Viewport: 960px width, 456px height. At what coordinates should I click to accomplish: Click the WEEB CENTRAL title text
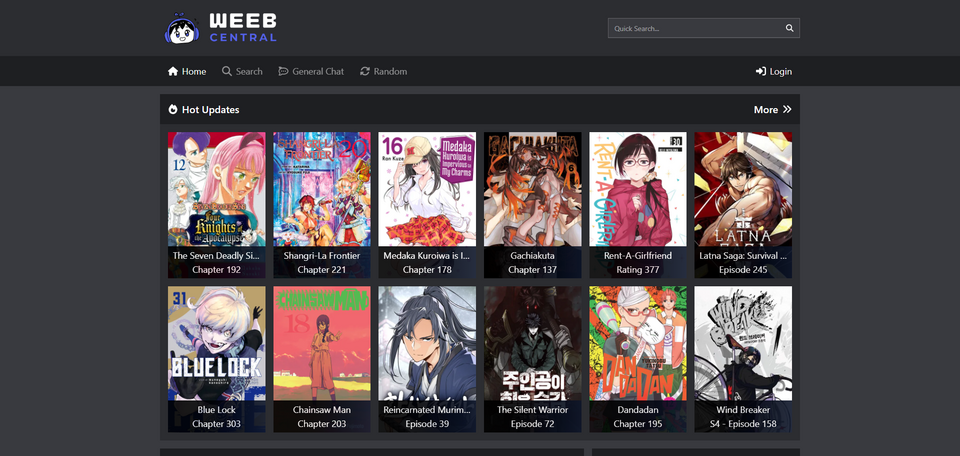click(x=242, y=28)
